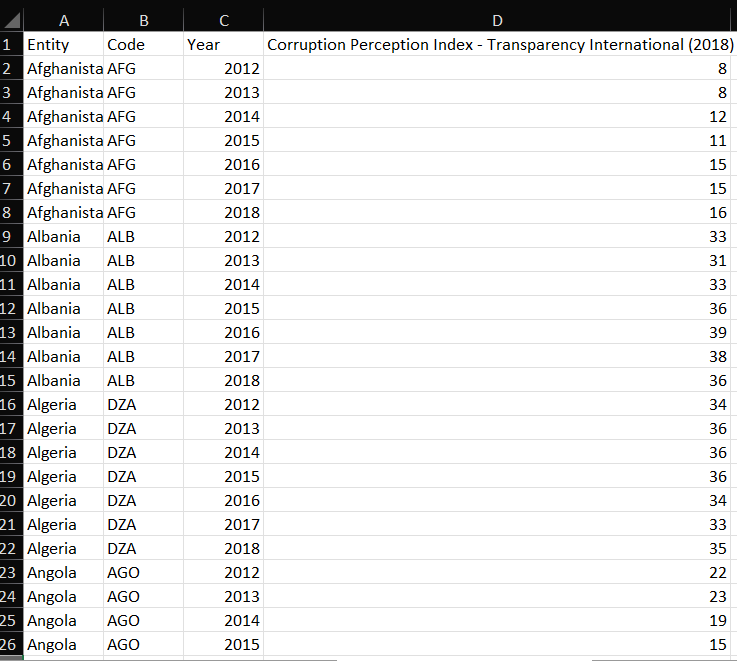
Task: Select column C header
Action: [x=223, y=20]
